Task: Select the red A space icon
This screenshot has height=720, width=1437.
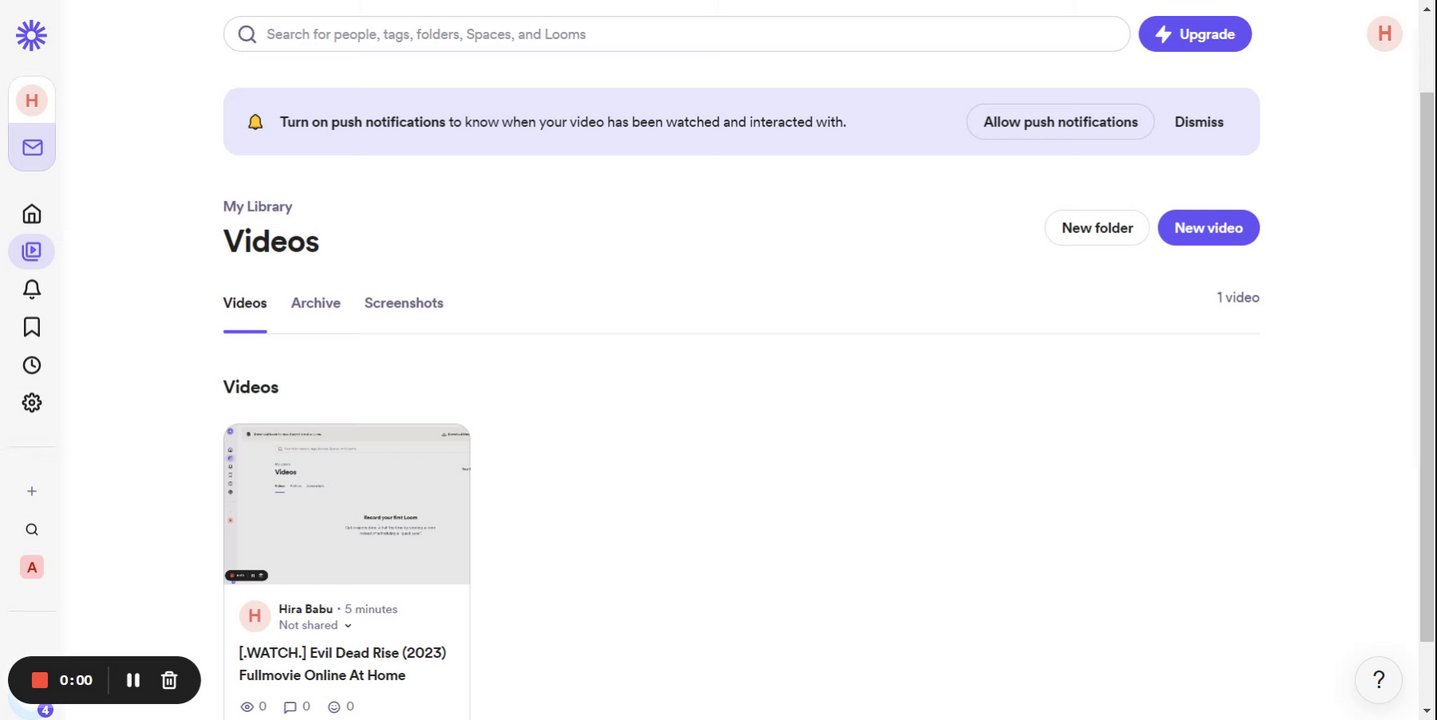Action: click(32, 567)
